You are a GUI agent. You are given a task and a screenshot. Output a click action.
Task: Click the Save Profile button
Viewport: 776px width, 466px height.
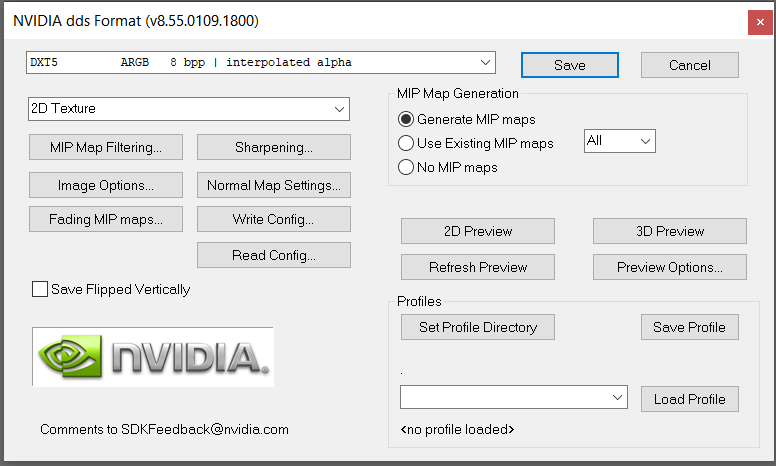tap(689, 327)
